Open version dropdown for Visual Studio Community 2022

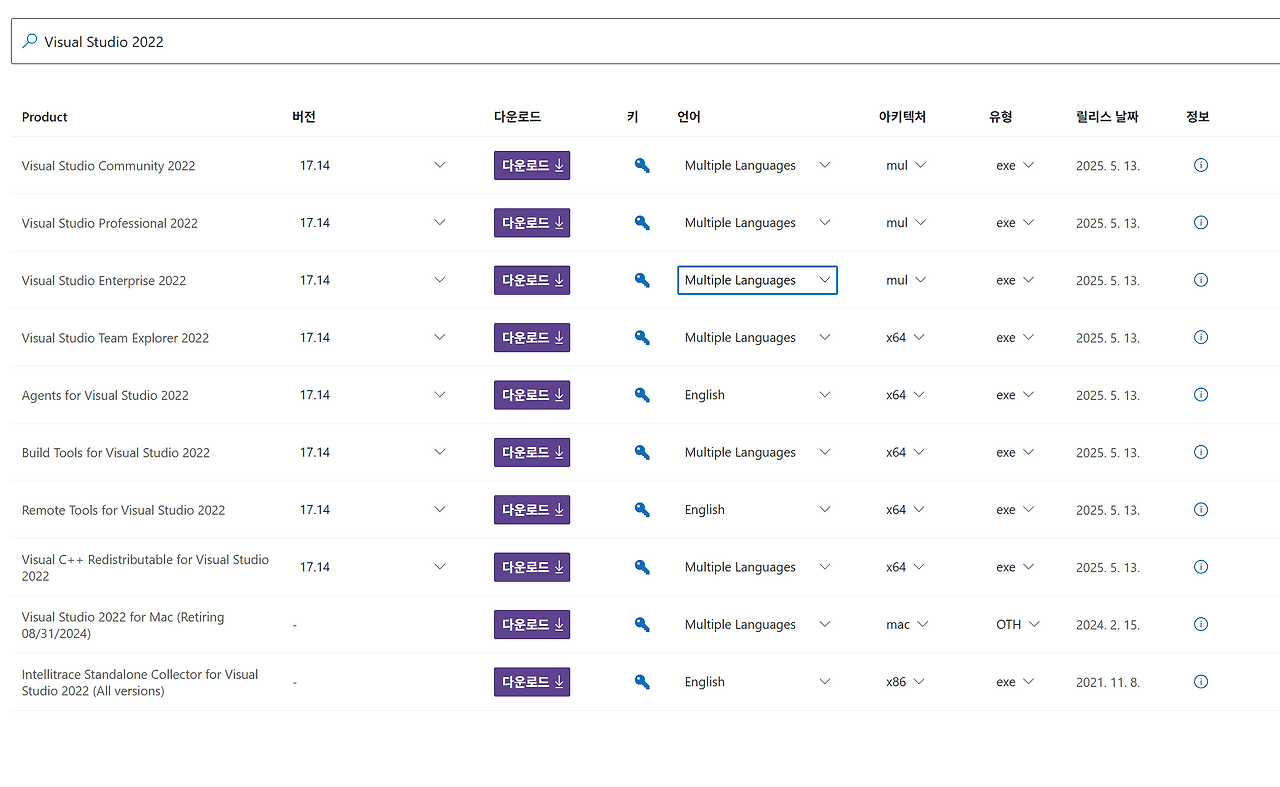[x=372, y=165]
